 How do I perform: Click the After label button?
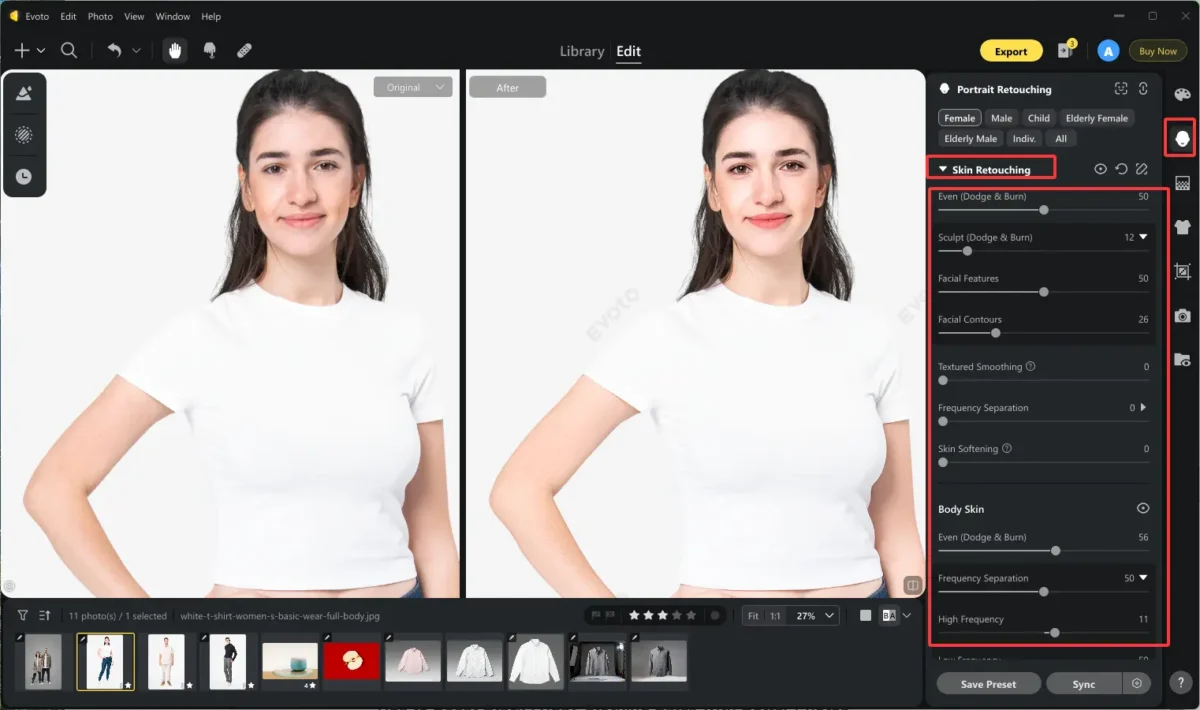(x=507, y=87)
